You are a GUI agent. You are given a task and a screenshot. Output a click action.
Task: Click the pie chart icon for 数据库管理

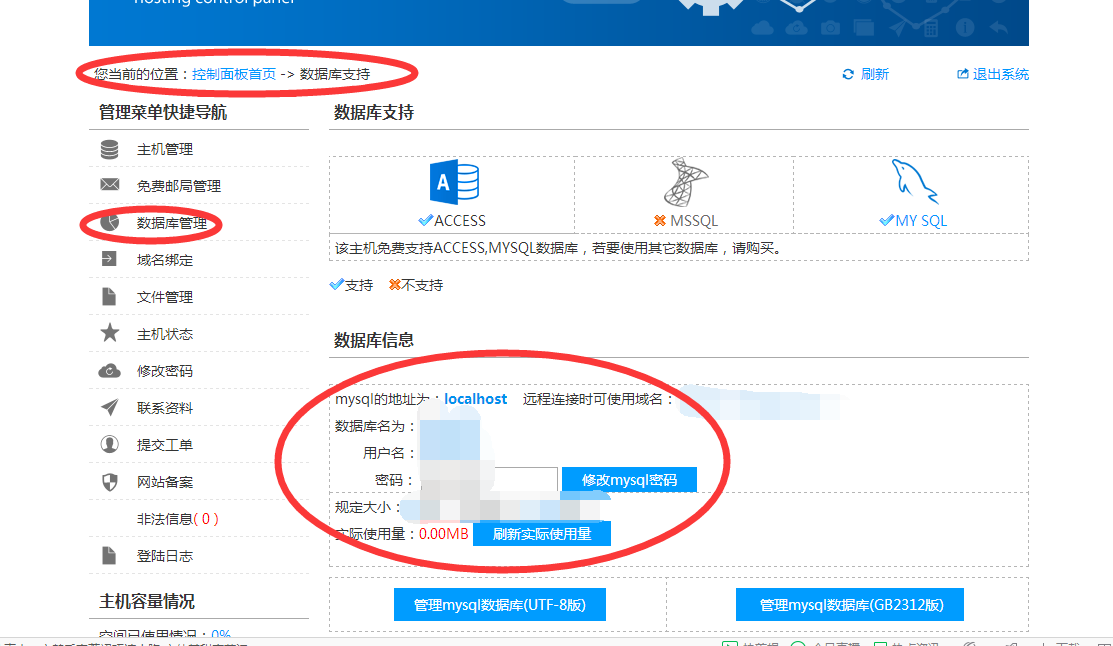point(109,223)
